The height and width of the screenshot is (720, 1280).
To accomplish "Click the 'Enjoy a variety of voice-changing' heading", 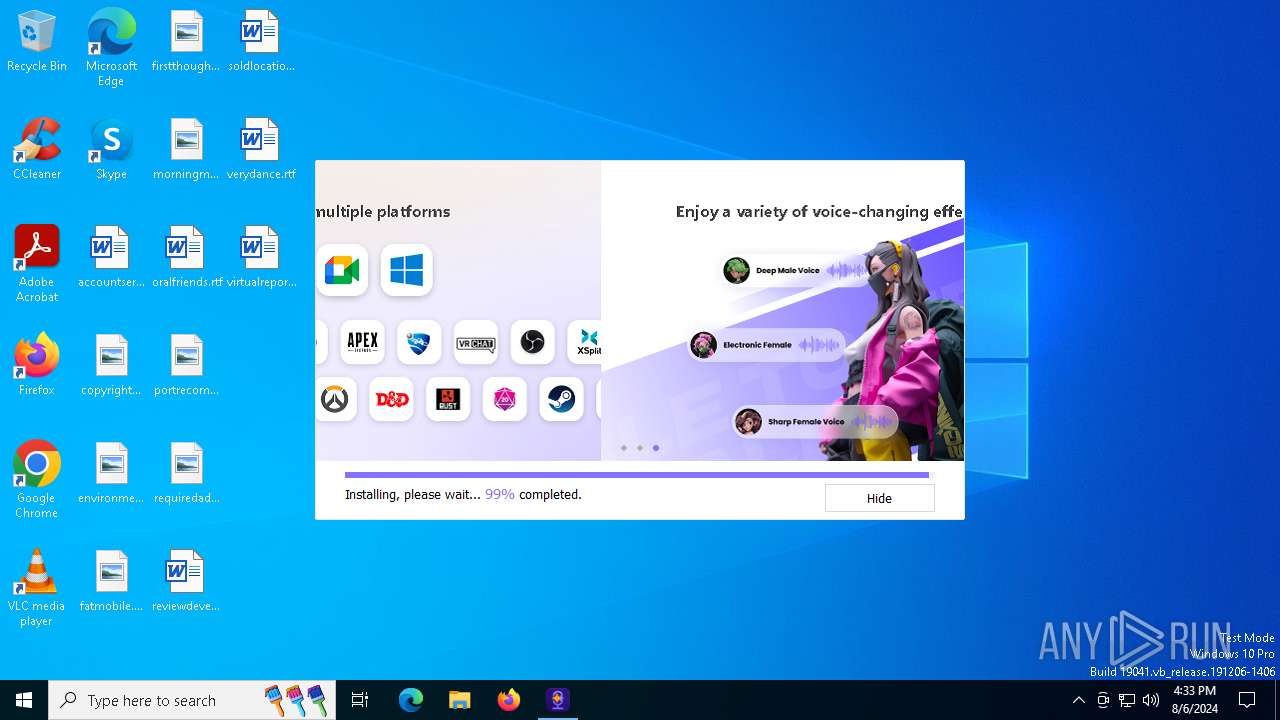I will tap(819, 212).
